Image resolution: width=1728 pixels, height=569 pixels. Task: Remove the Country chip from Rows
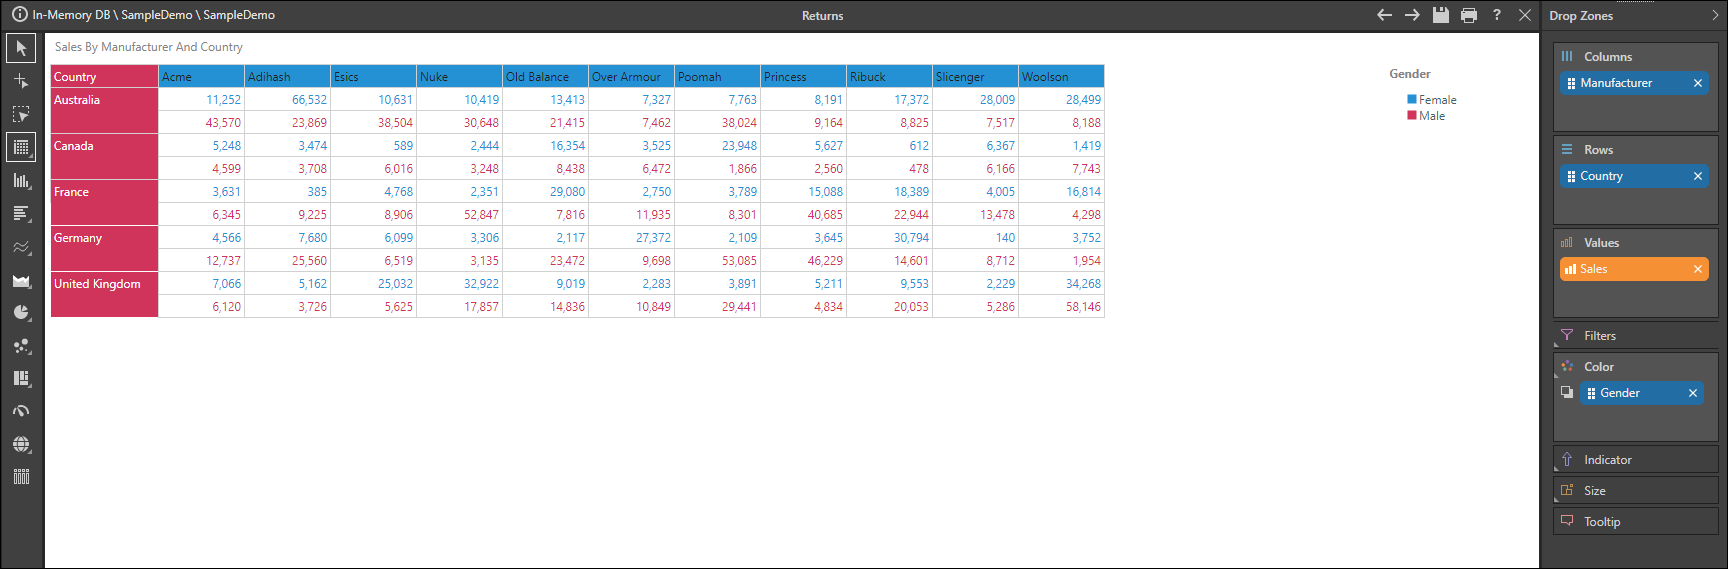pos(1697,176)
